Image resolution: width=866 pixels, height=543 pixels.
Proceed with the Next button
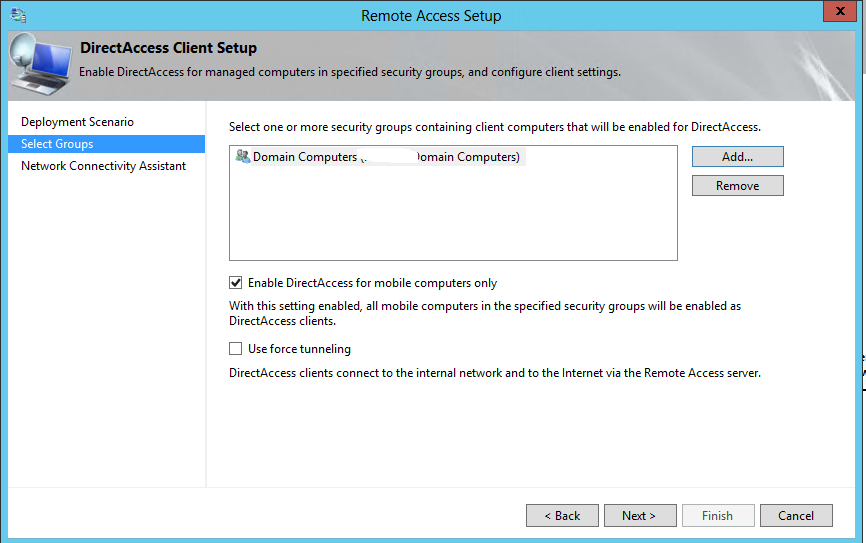638,516
